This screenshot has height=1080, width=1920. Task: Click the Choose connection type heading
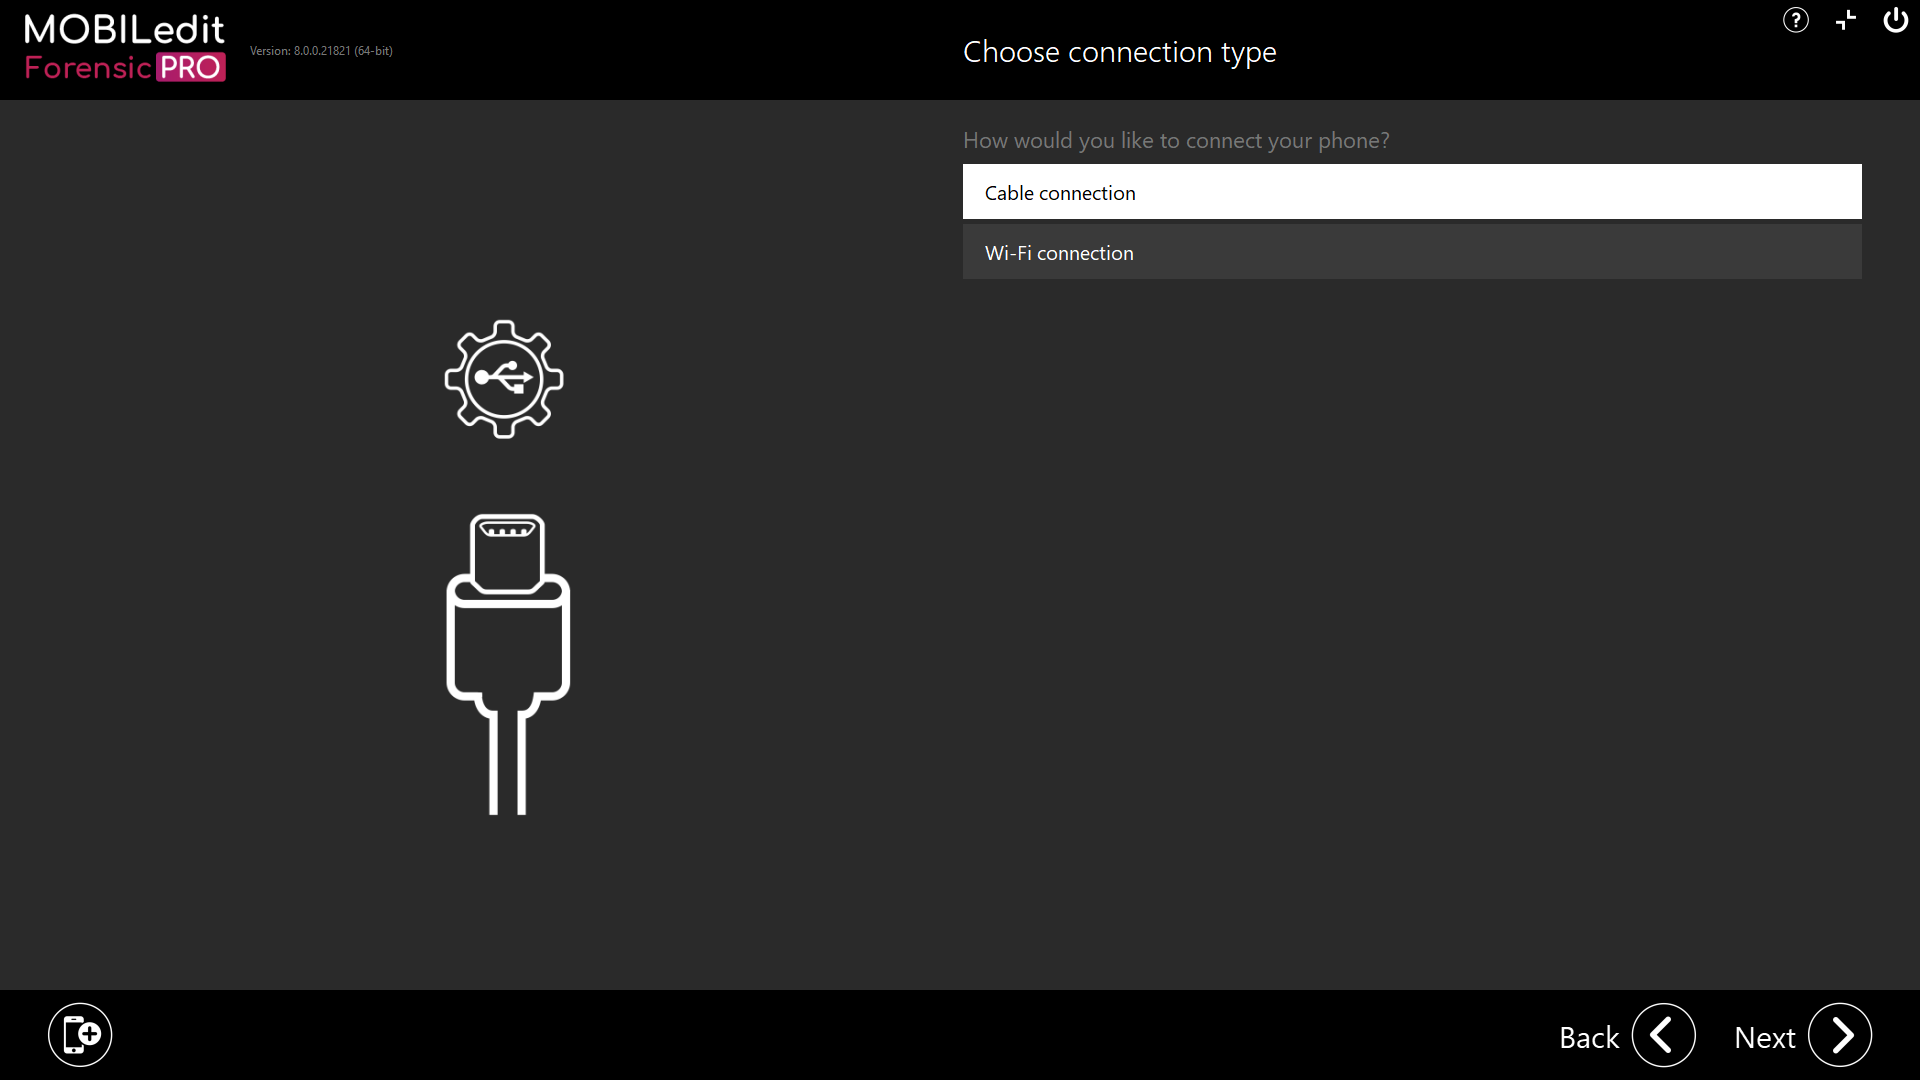(x=1119, y=51)
